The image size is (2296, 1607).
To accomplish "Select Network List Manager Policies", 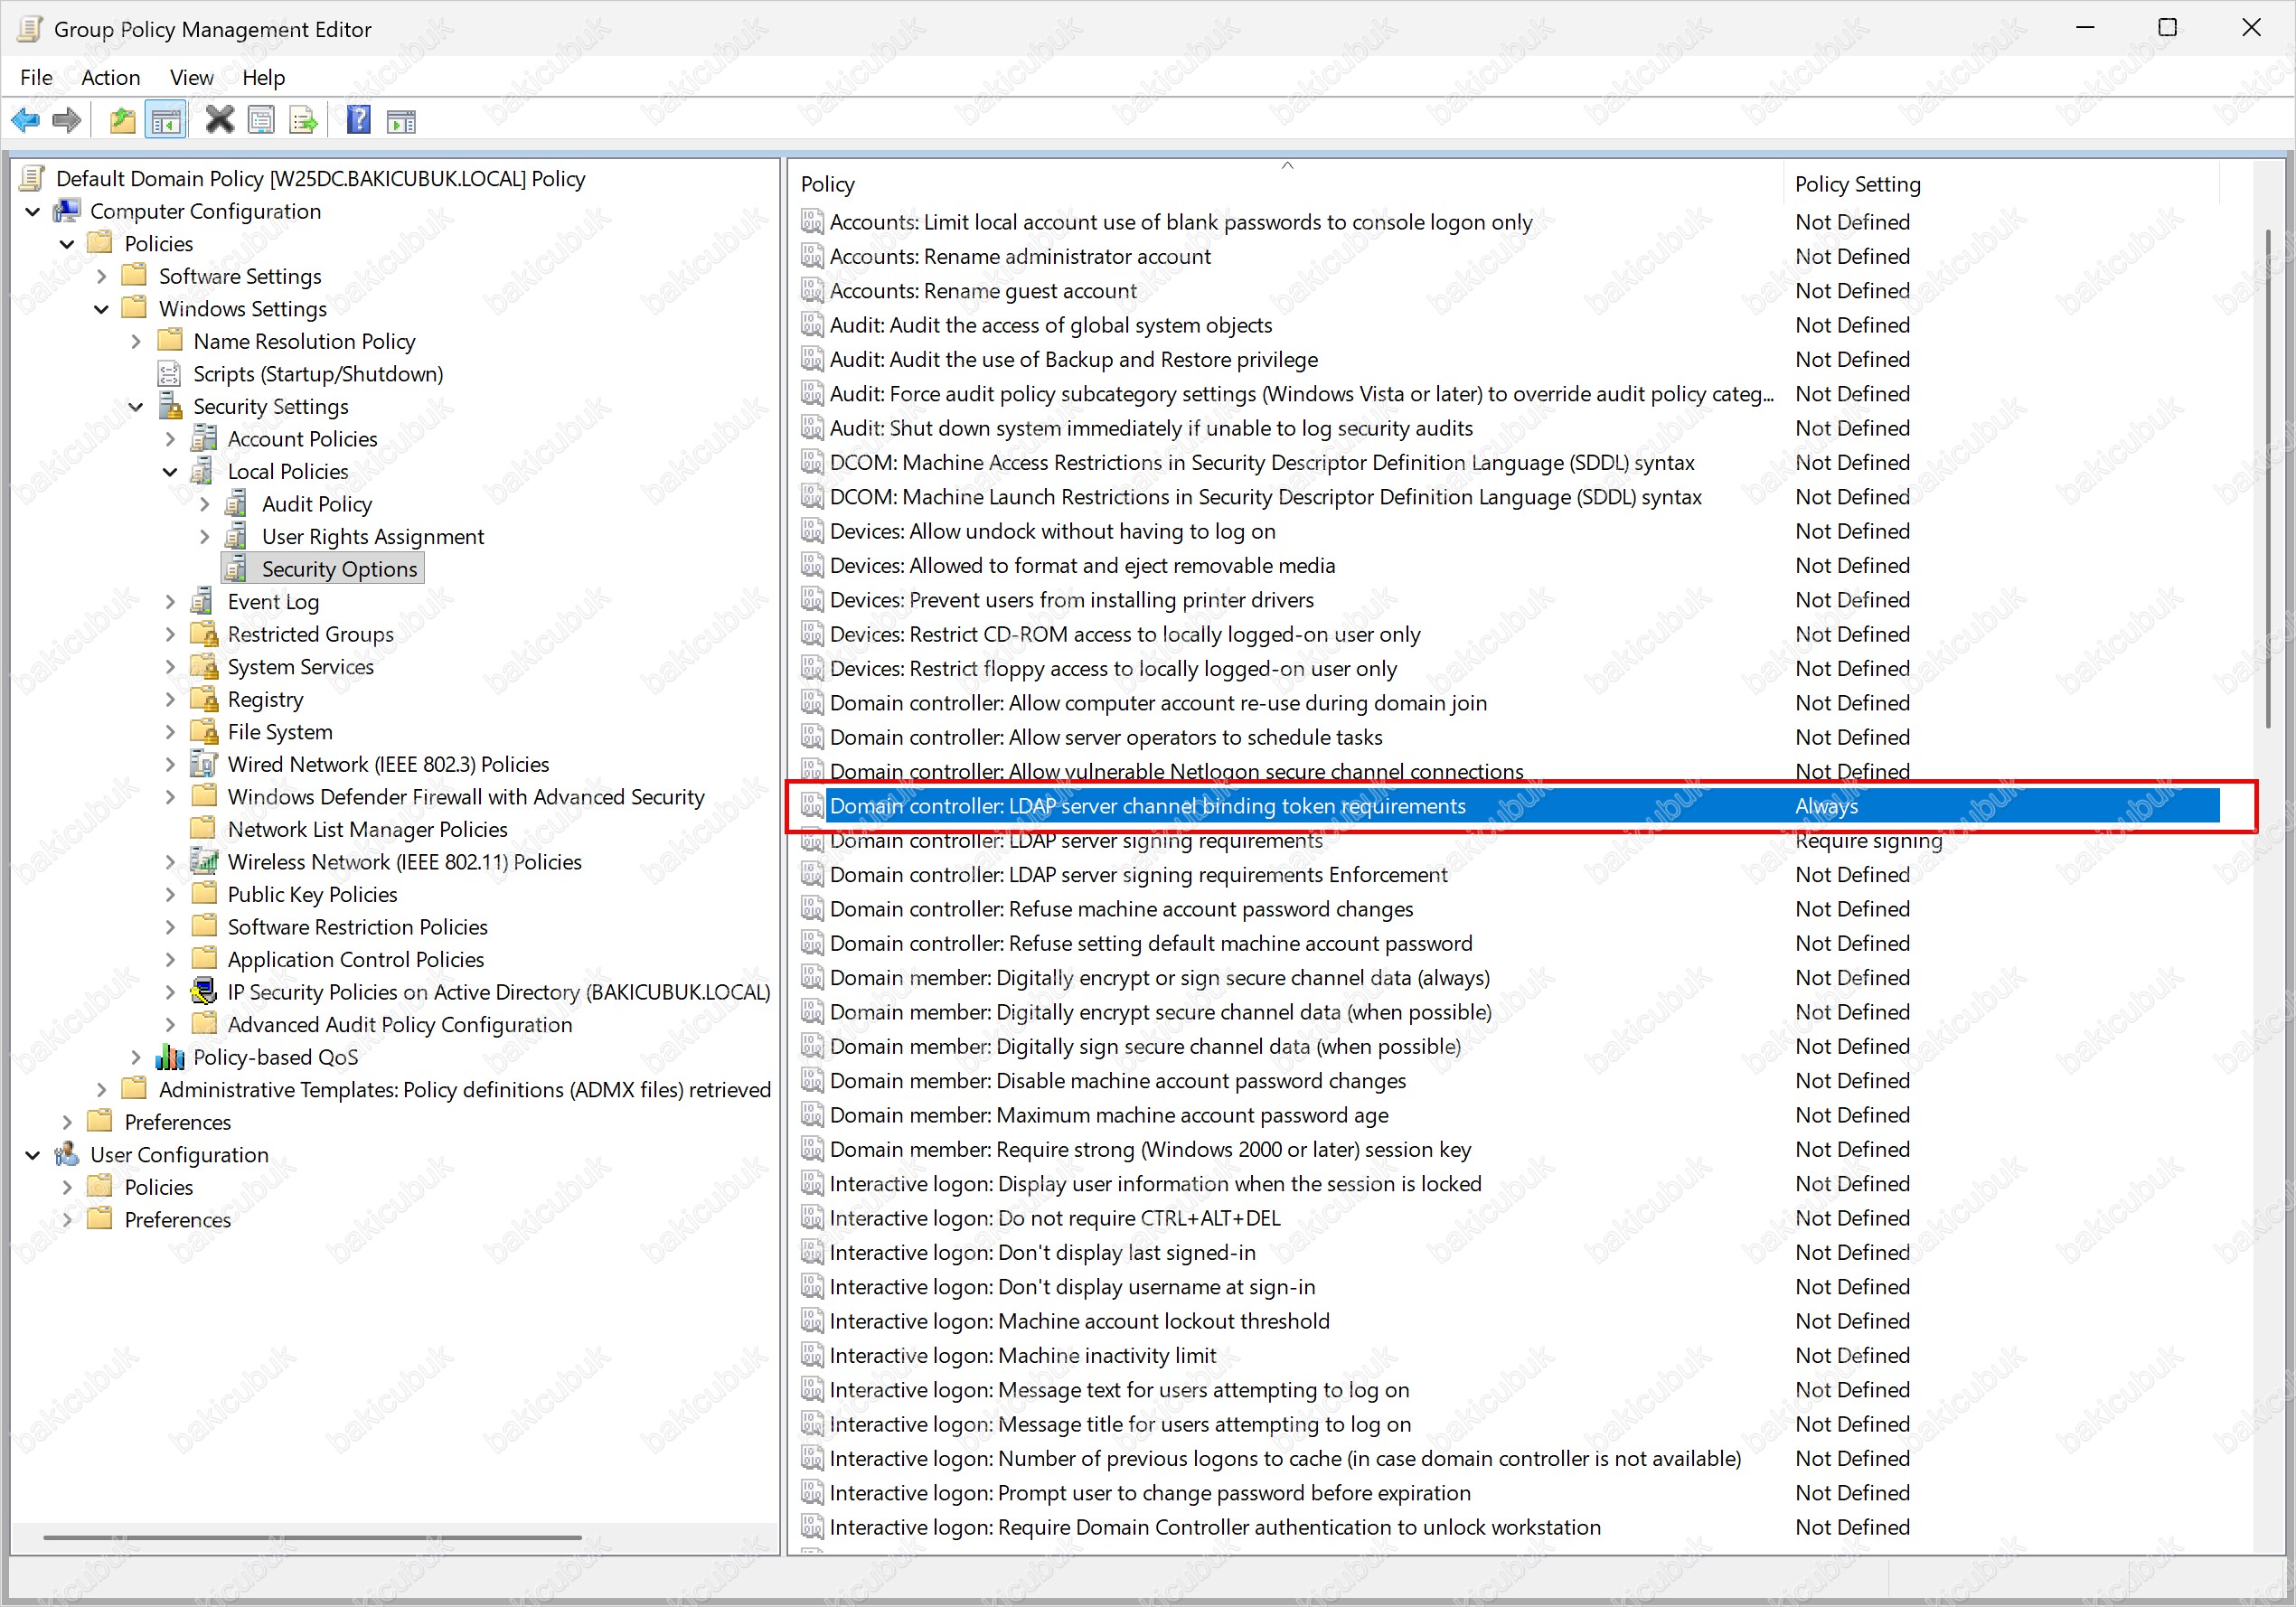I will click(367, 829).
